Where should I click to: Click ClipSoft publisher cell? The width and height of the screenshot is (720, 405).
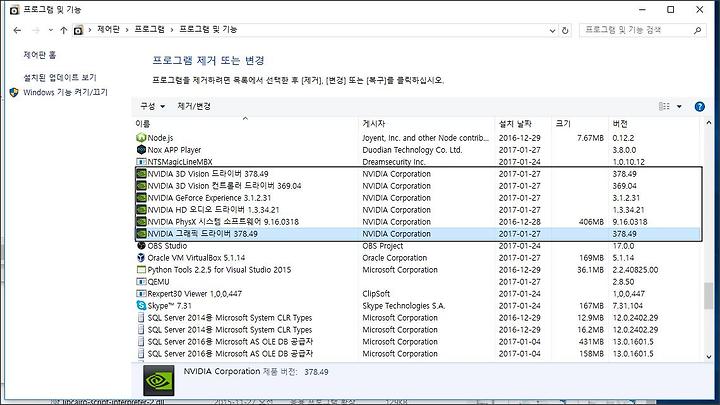point(376,293)
